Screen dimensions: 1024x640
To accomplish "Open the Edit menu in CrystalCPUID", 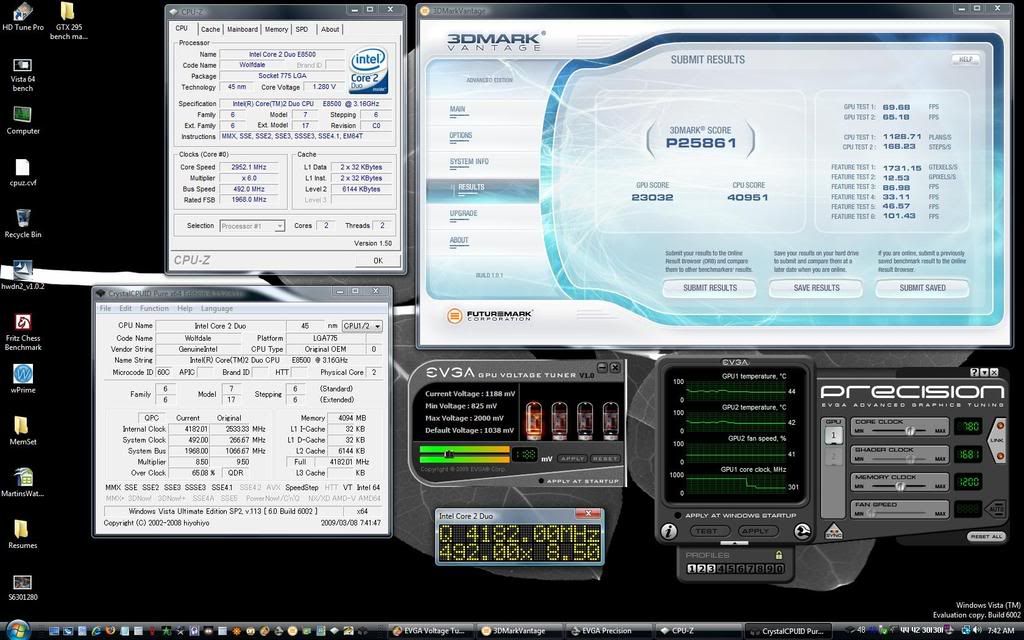I will 125,308.
